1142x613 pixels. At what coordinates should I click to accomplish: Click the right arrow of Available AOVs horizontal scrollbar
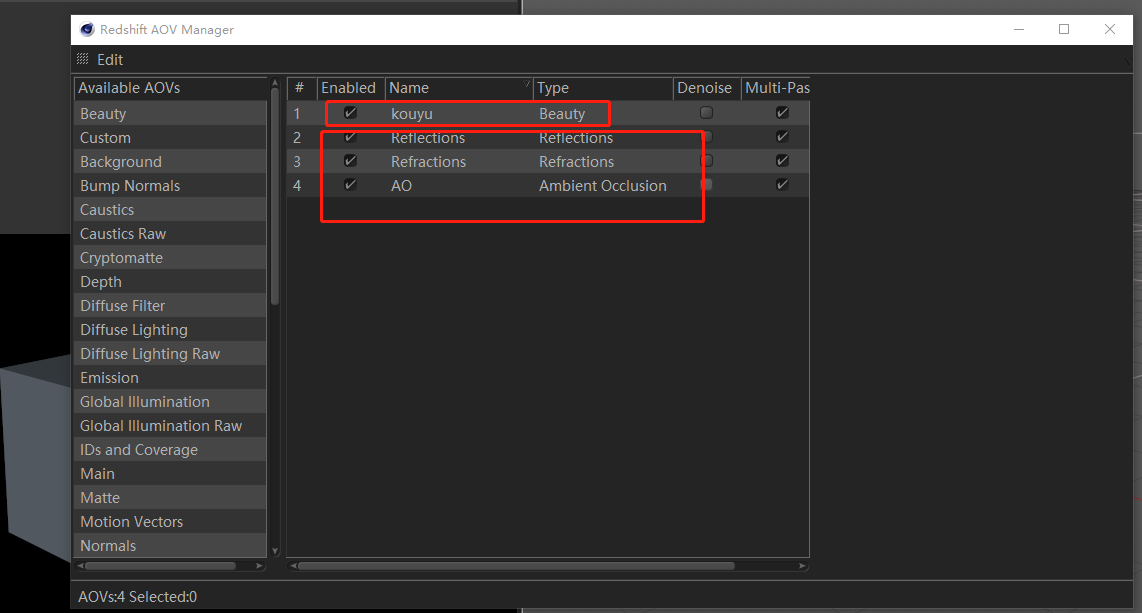click(260, 566)
